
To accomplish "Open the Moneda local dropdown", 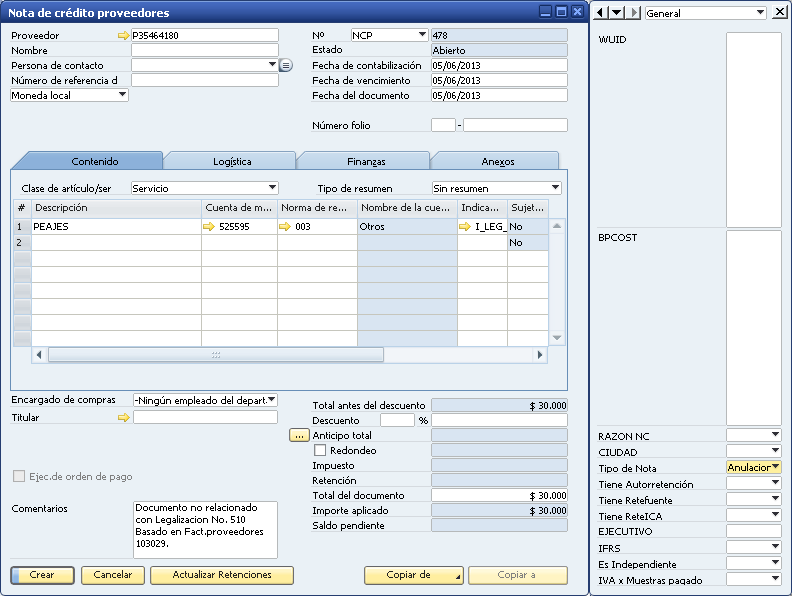I will [122, 95].
